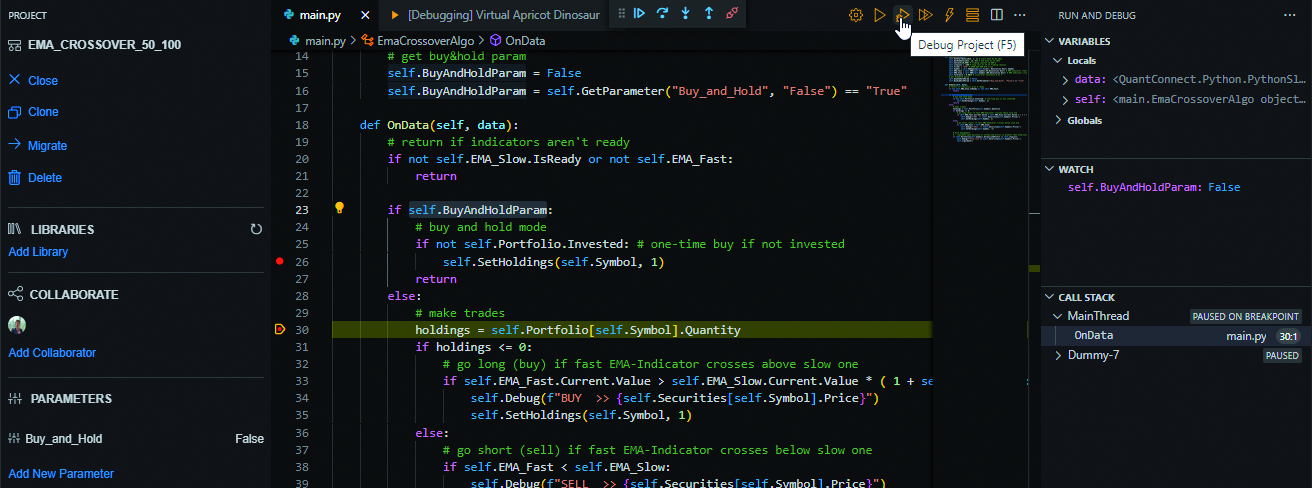Delete the project
This screenshot has width=1312, height=488.
click(x=45, y=178)
